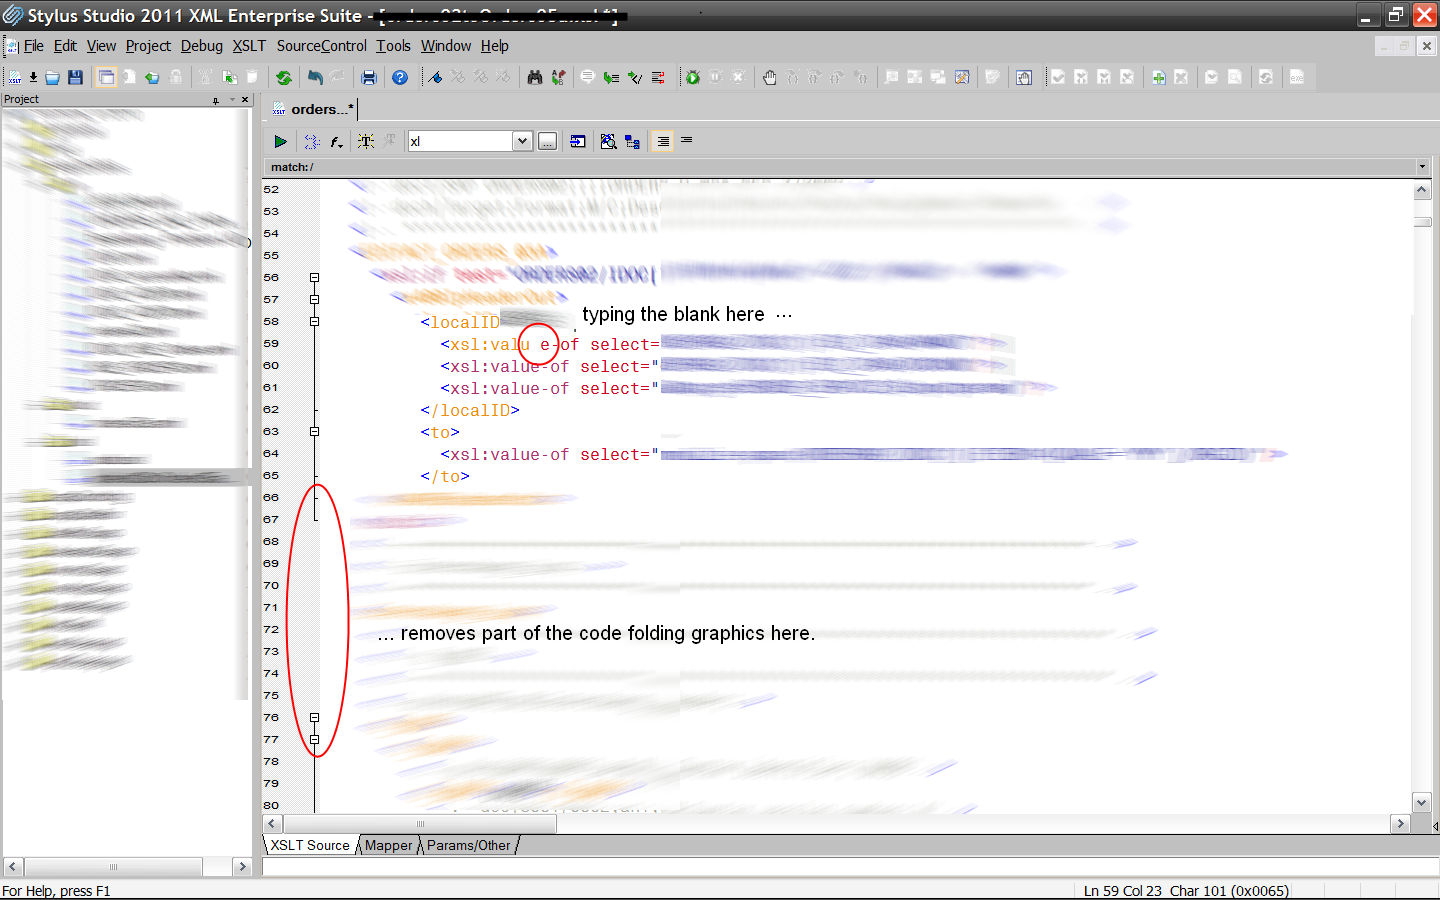Click the blue tree structure icon
Screen dimensions: 1440x900
(x=632, y=142)
